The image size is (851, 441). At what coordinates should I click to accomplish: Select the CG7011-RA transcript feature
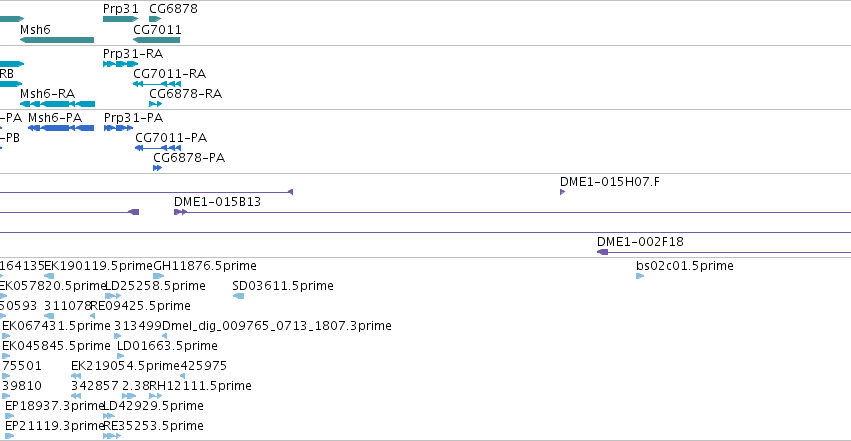pyautogui.click(x=157, y=84)
